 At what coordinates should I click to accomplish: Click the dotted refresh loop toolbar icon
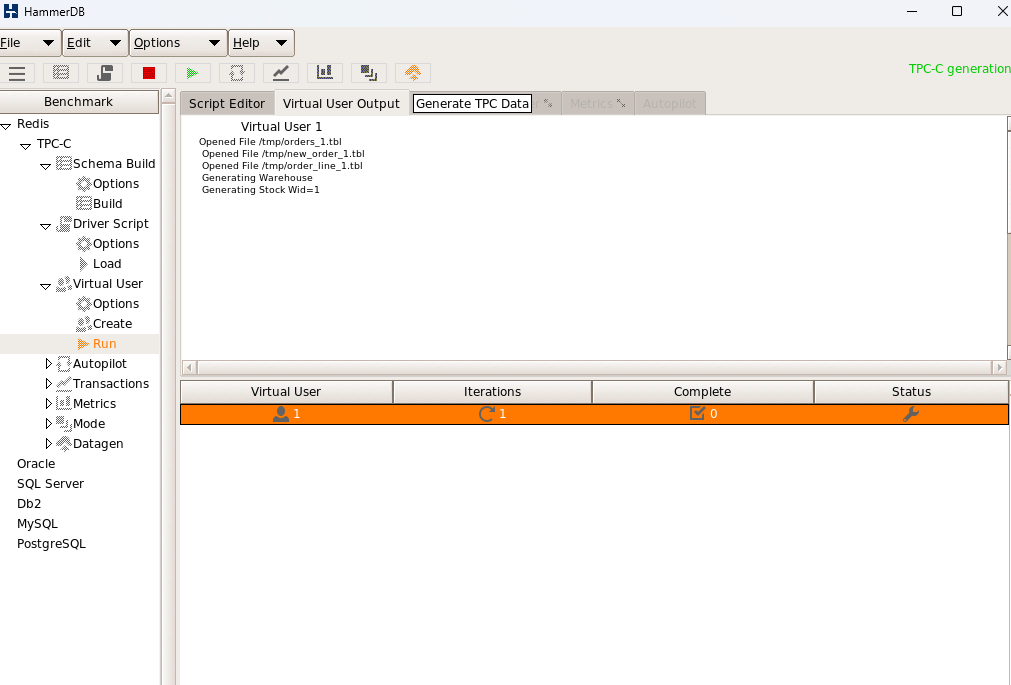235,72
